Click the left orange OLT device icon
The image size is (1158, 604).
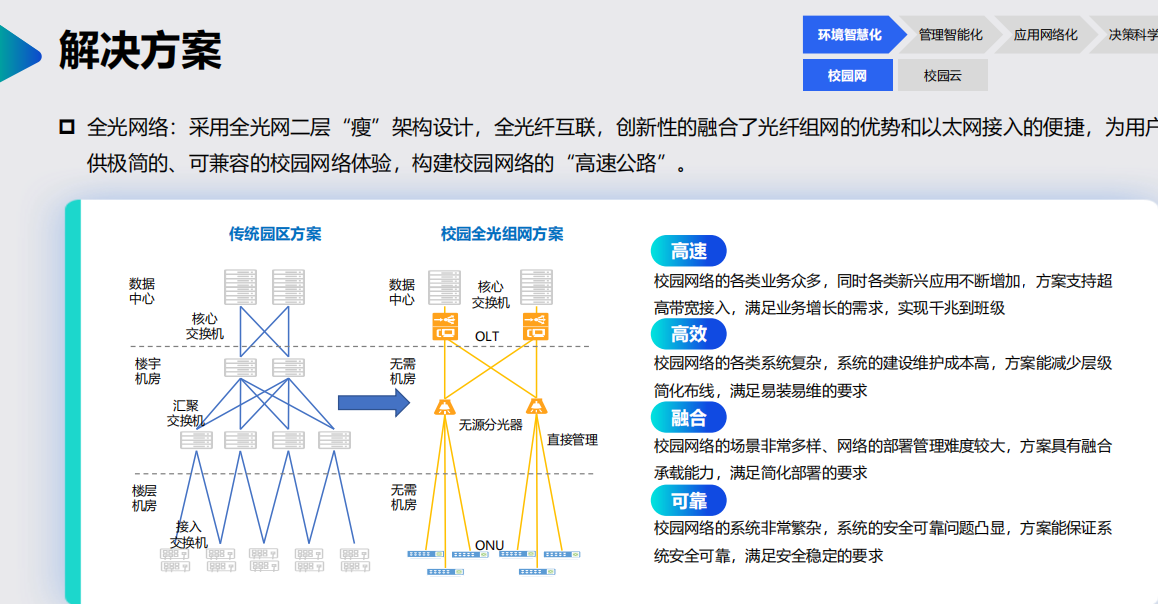[445, 326]
